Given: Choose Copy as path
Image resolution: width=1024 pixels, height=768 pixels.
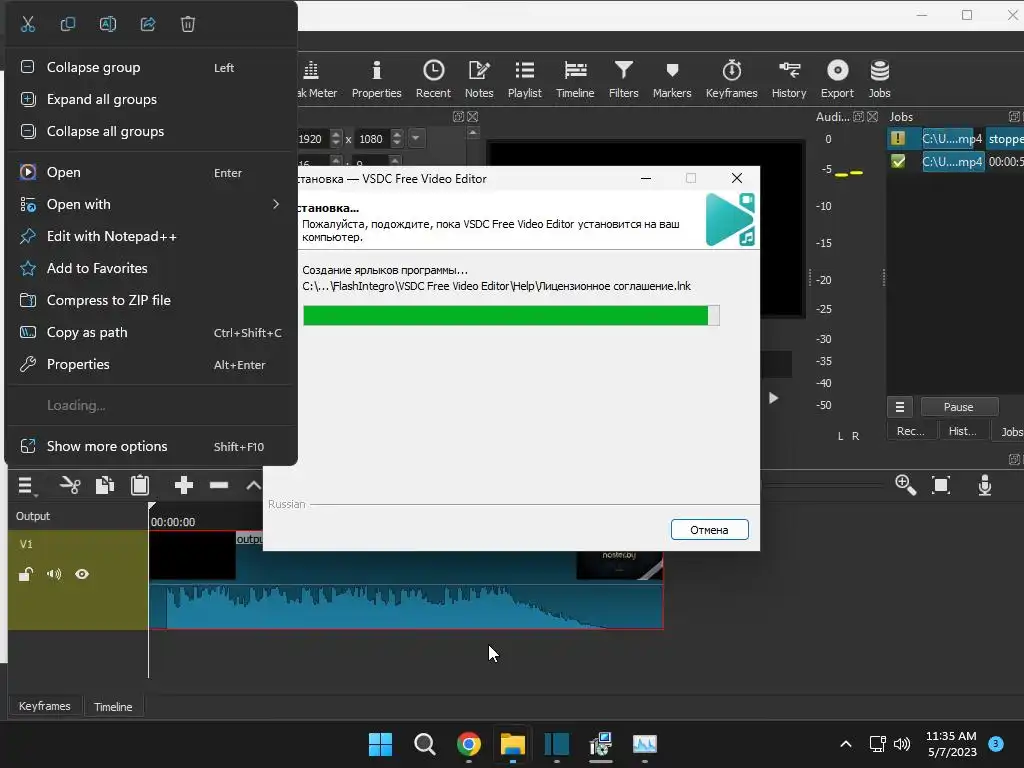Looking at the screenshot, I should tap(150, 332).
